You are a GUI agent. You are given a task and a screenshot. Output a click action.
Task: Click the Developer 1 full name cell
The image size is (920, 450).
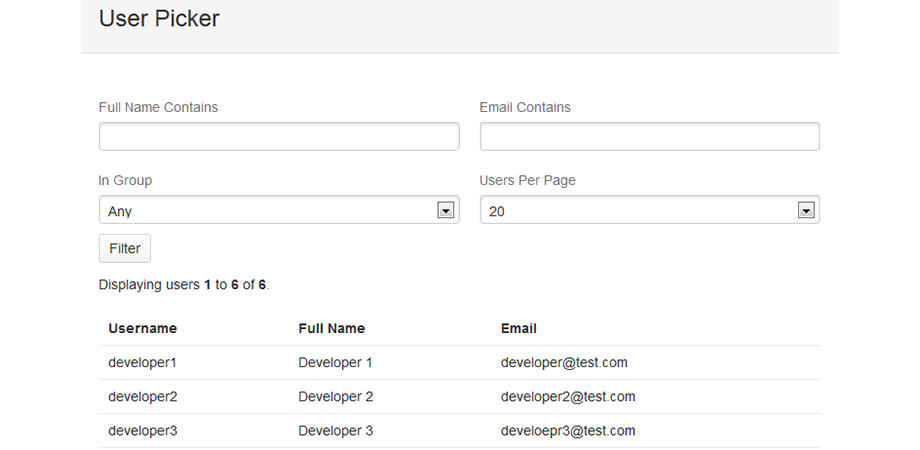(335, 363)
